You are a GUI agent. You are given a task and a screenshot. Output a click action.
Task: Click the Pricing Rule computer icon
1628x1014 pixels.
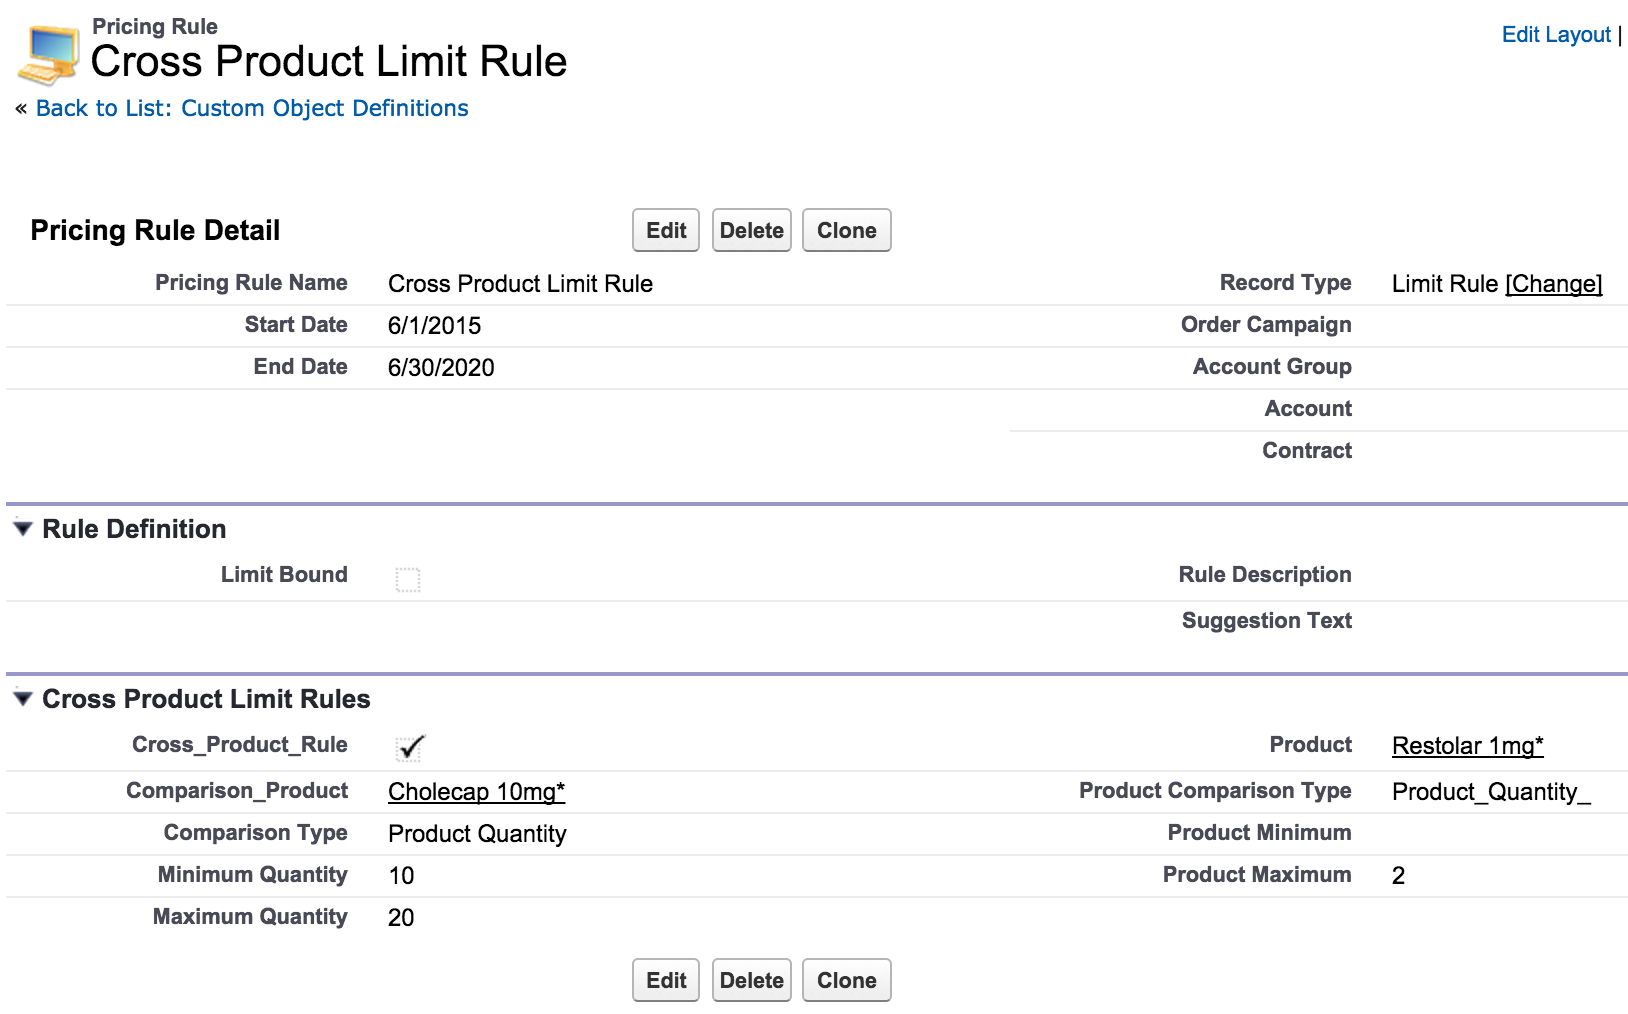[x=48, y=55]
